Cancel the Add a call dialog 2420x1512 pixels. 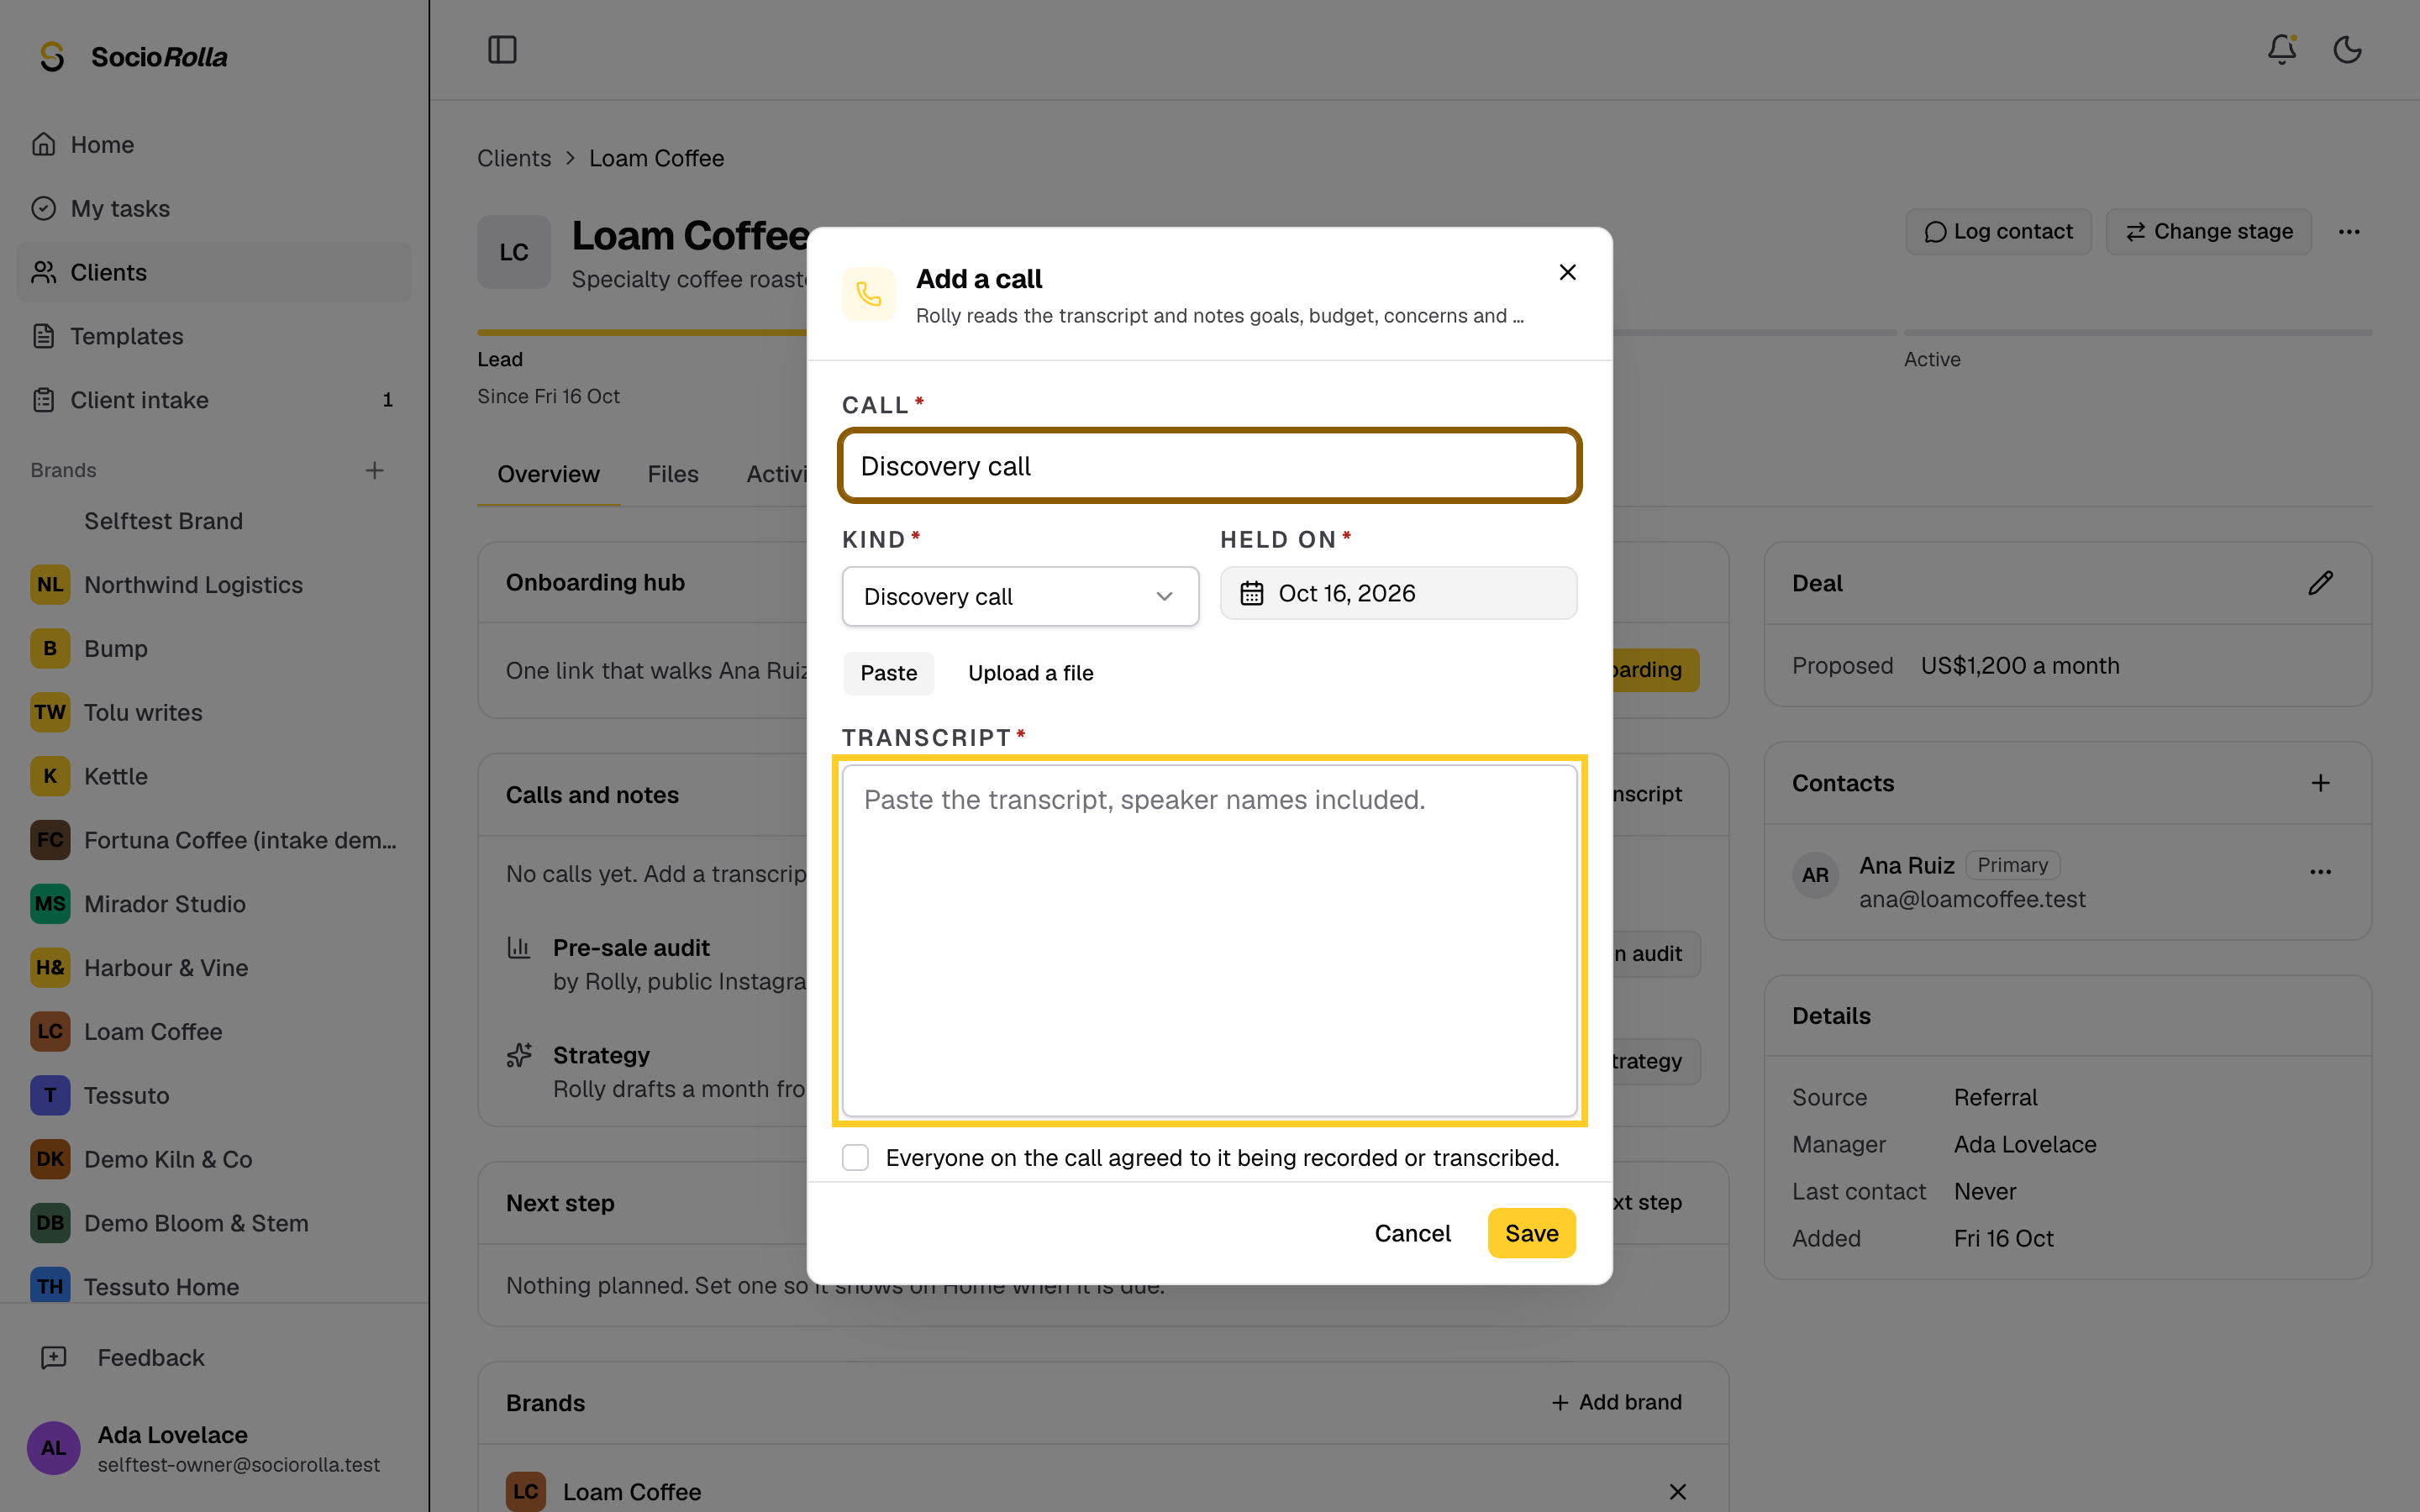1412,1233
